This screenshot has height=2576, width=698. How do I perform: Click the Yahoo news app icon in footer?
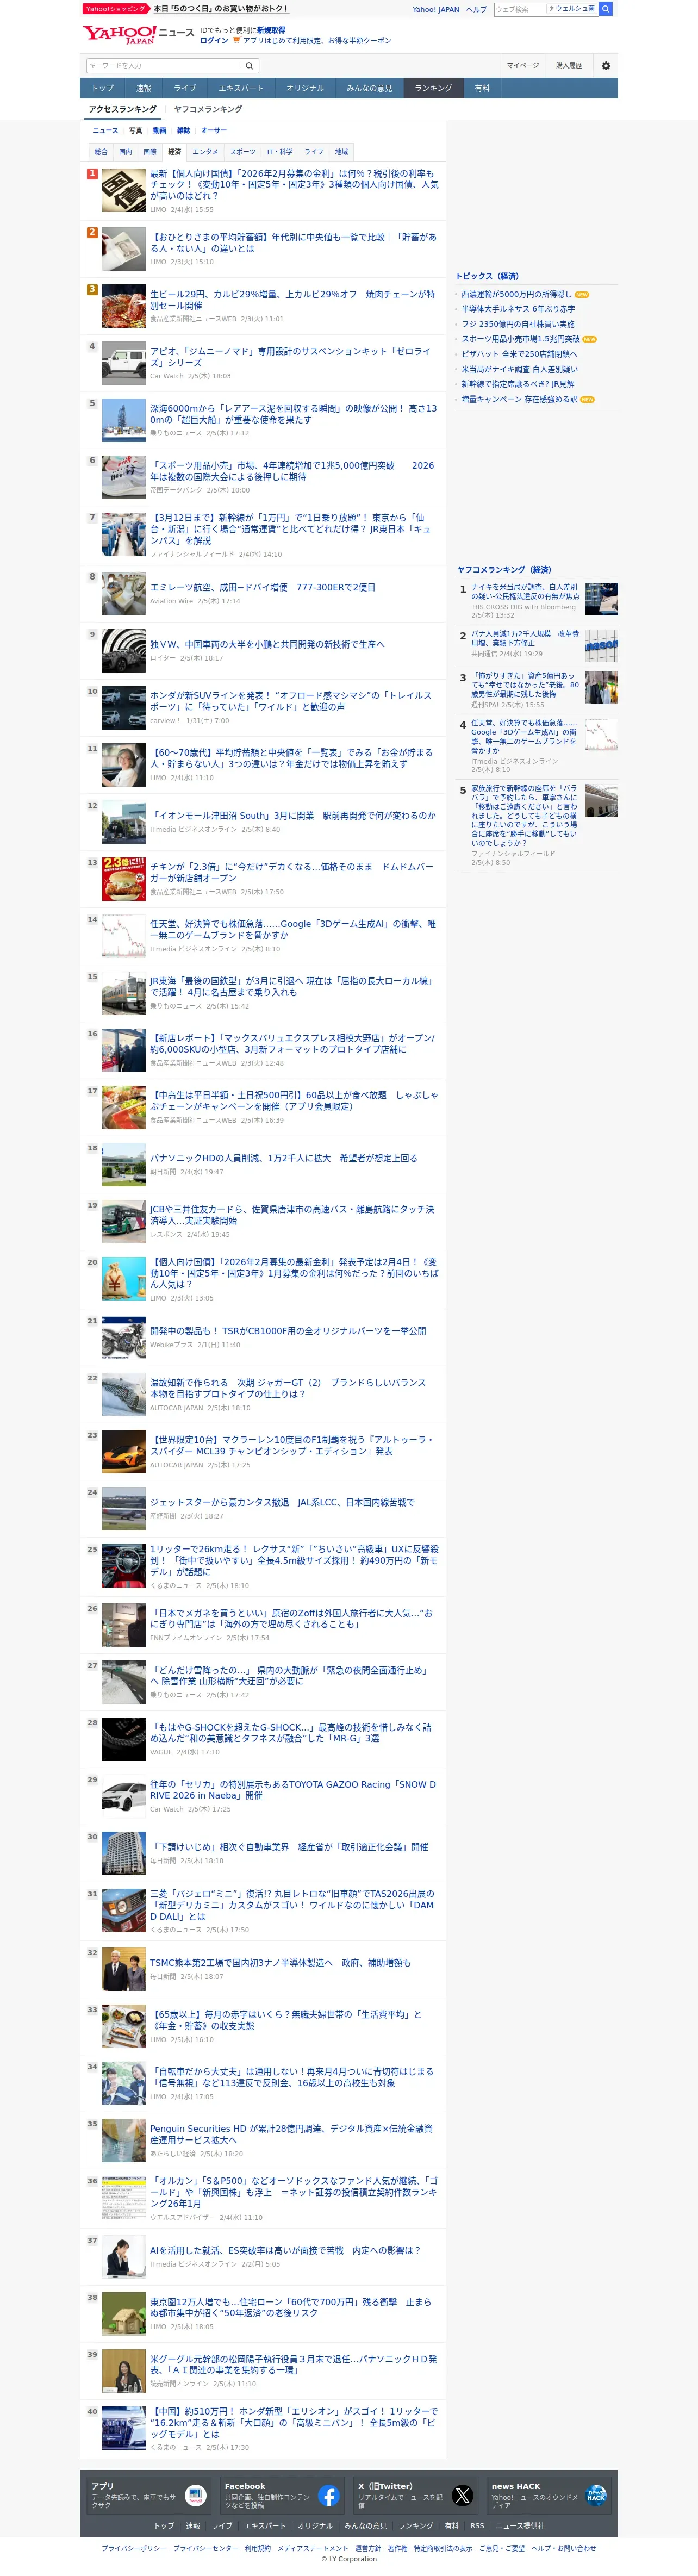(x=196, y=2495)
